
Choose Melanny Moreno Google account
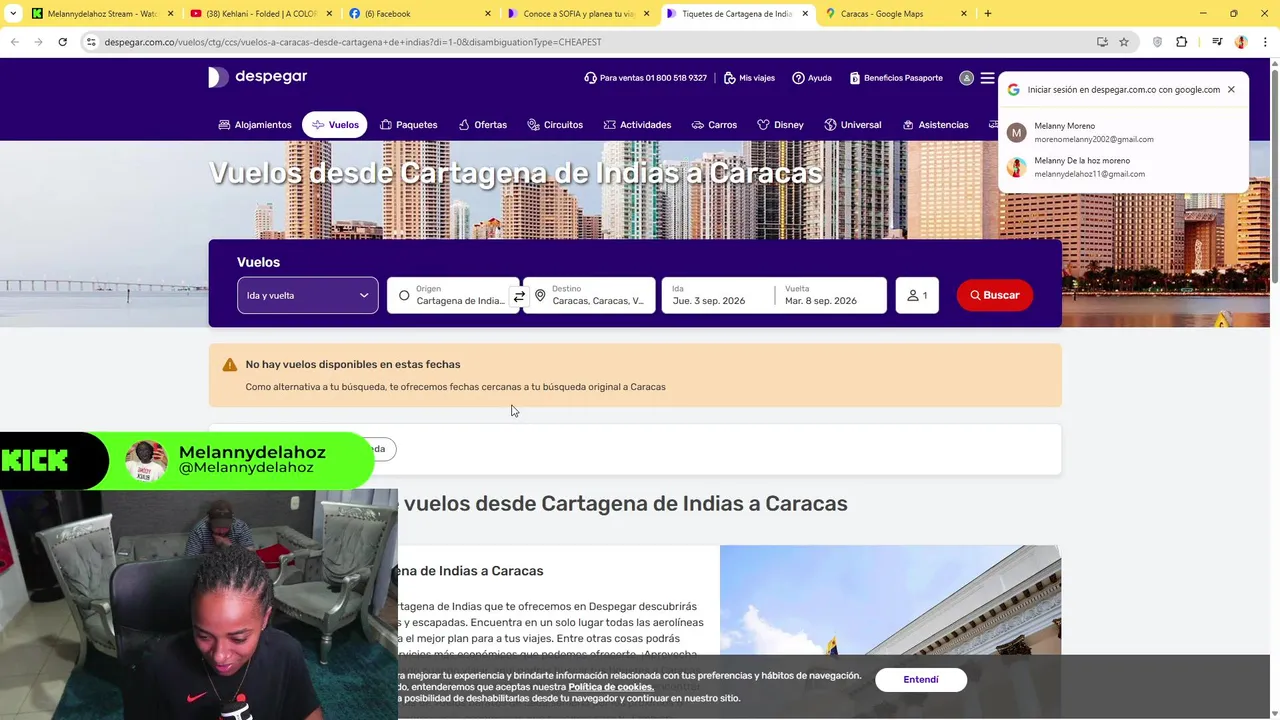tap(1123, 132)
